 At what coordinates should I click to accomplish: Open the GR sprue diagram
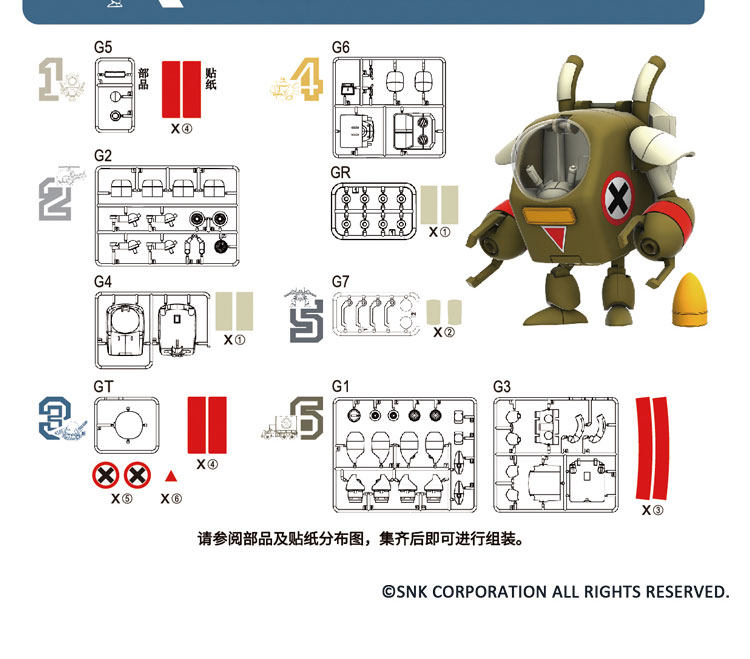[x=374, y=211]
